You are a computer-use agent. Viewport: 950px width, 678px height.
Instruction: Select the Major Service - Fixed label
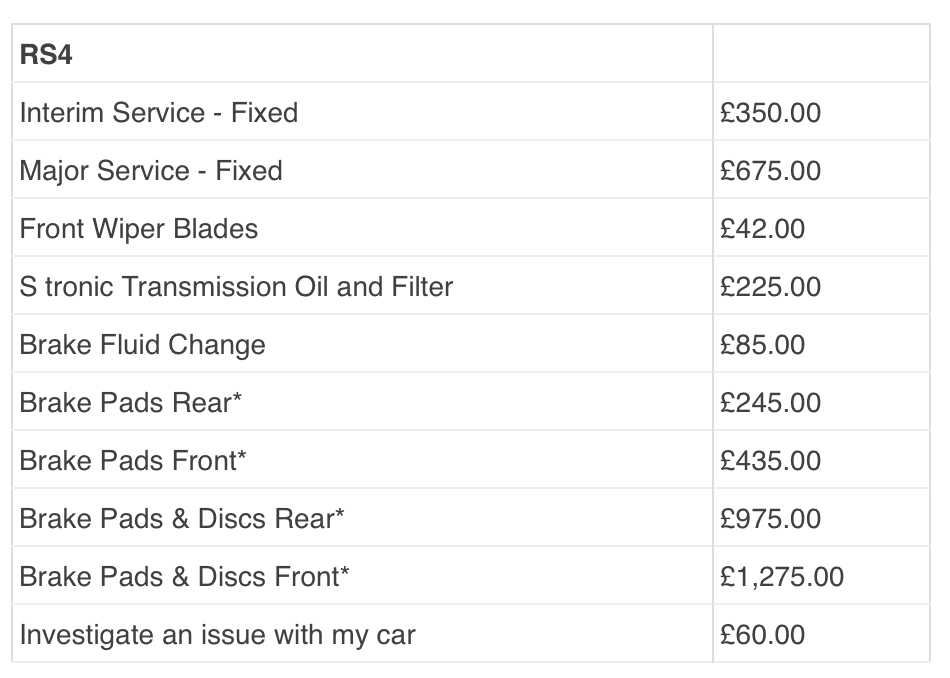(151, 170)
